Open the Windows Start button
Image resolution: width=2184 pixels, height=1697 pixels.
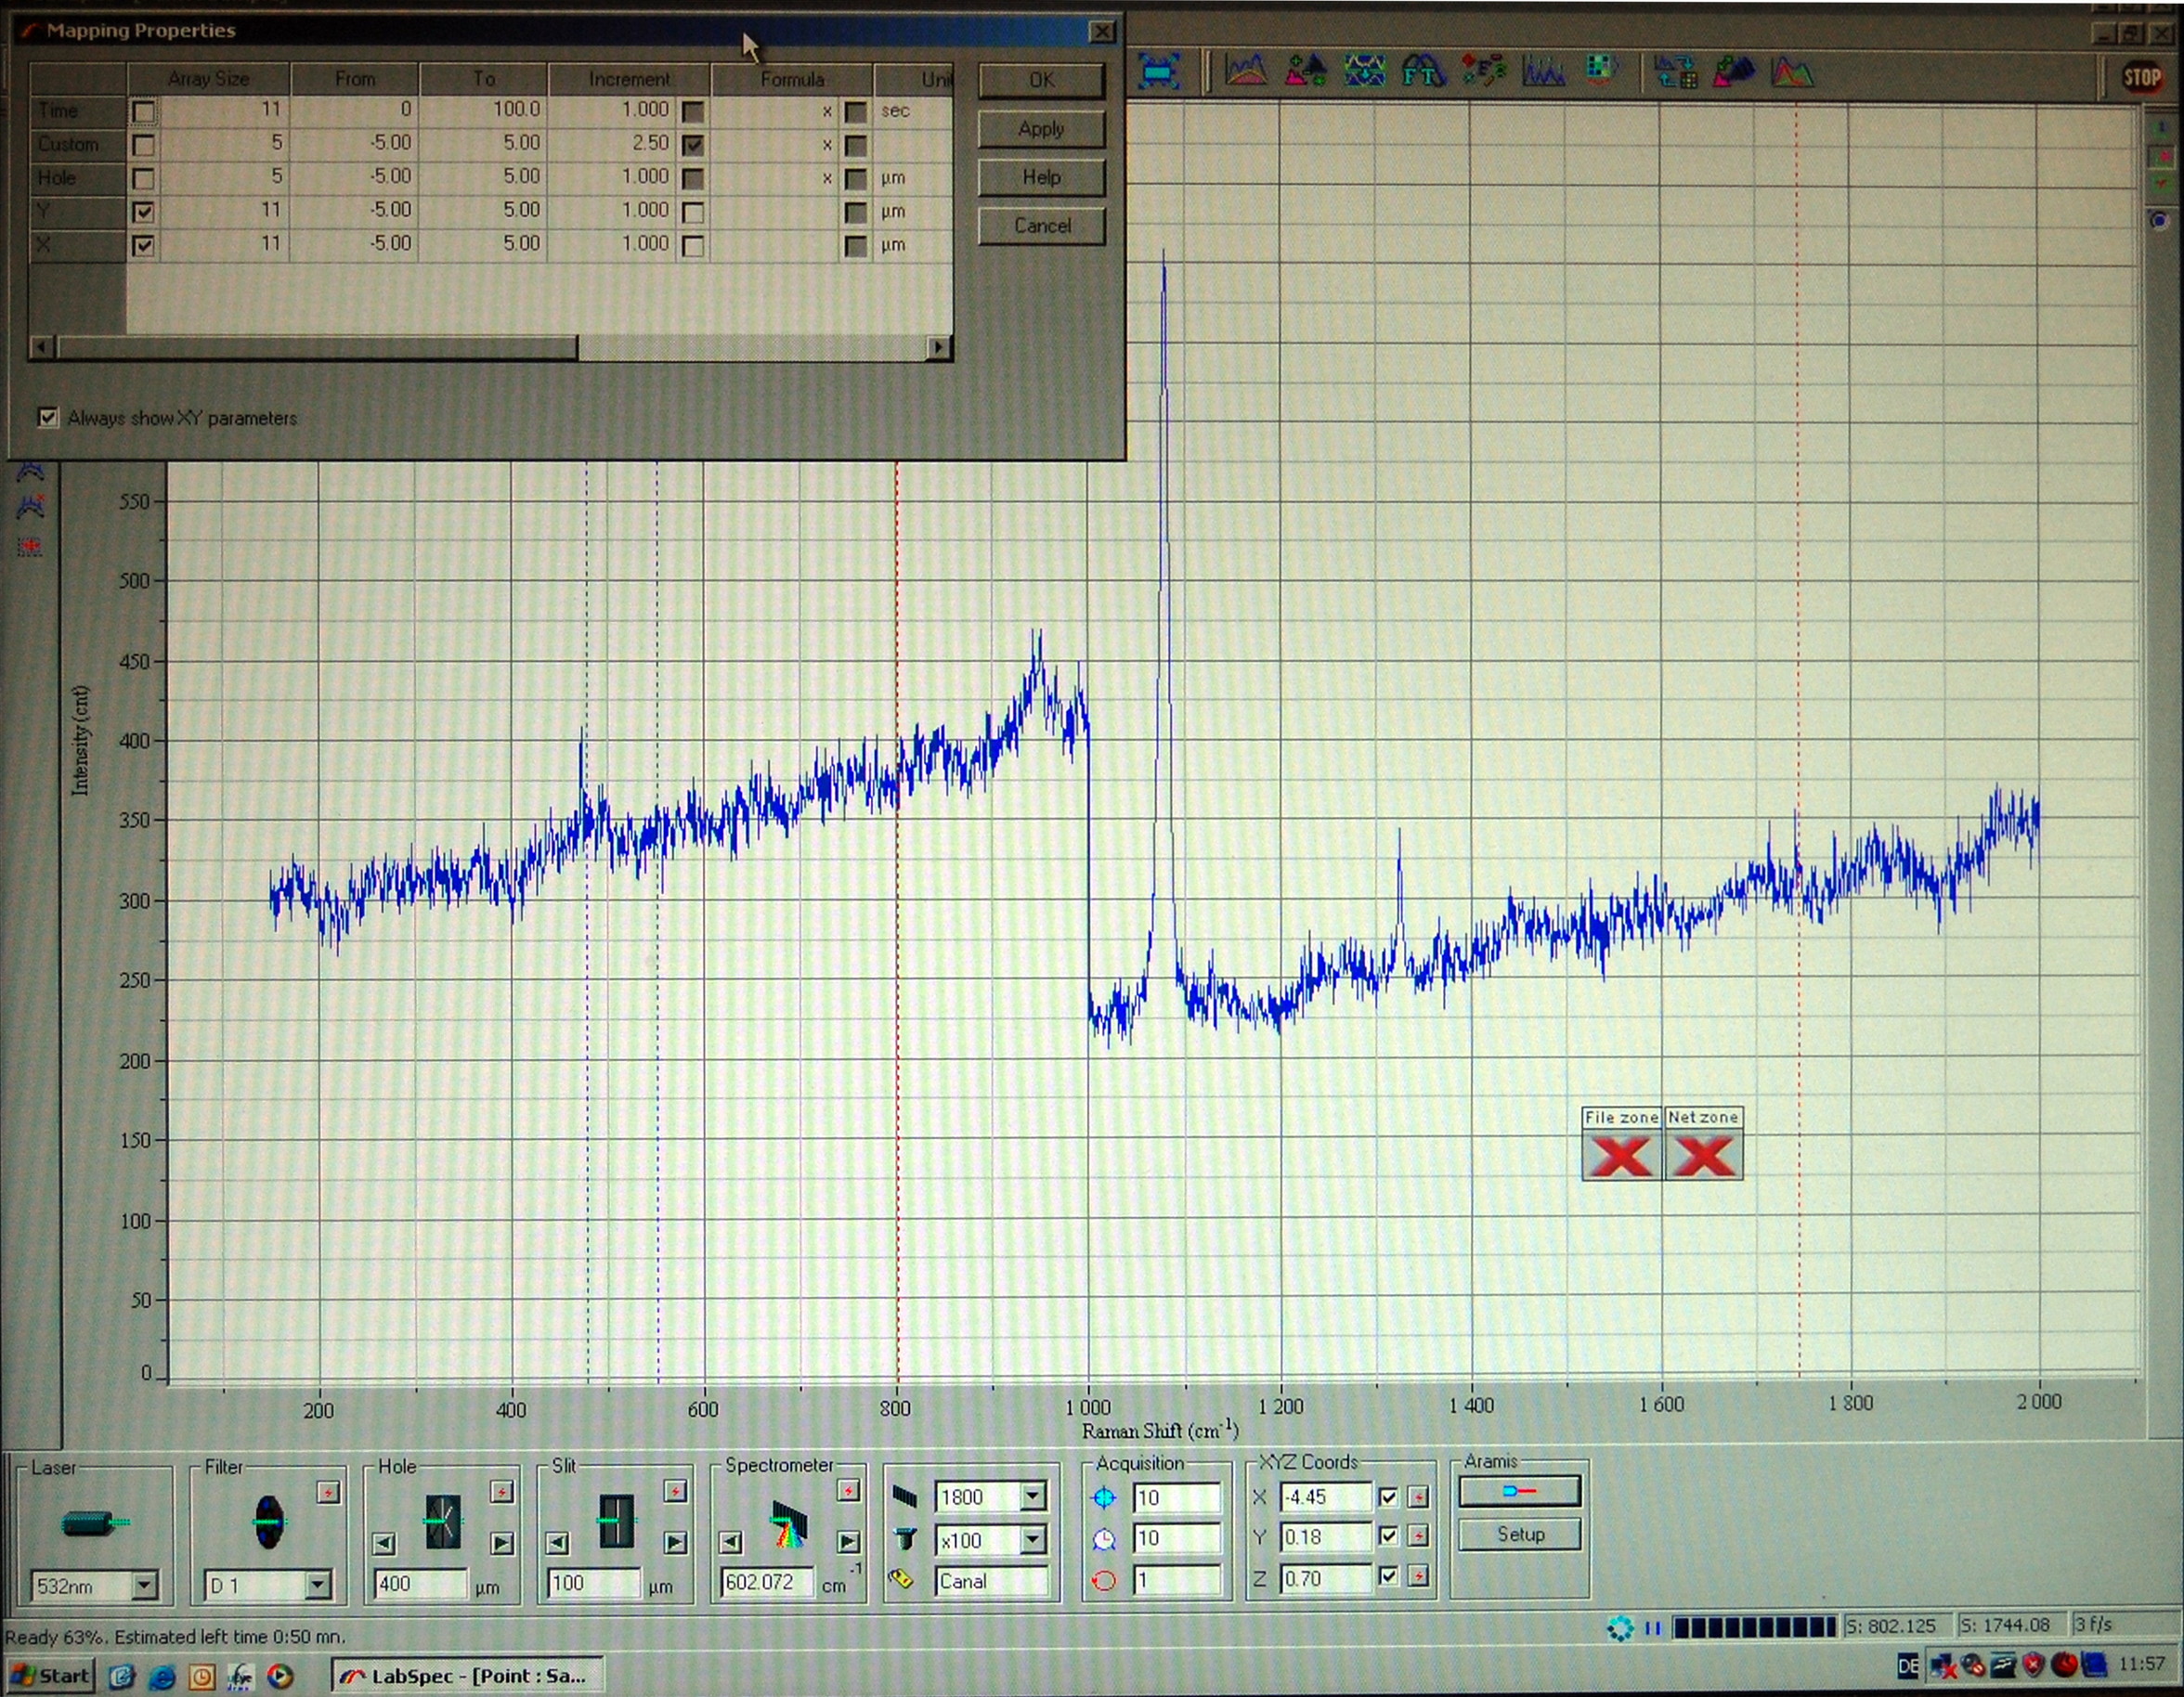pos(51,1675)
